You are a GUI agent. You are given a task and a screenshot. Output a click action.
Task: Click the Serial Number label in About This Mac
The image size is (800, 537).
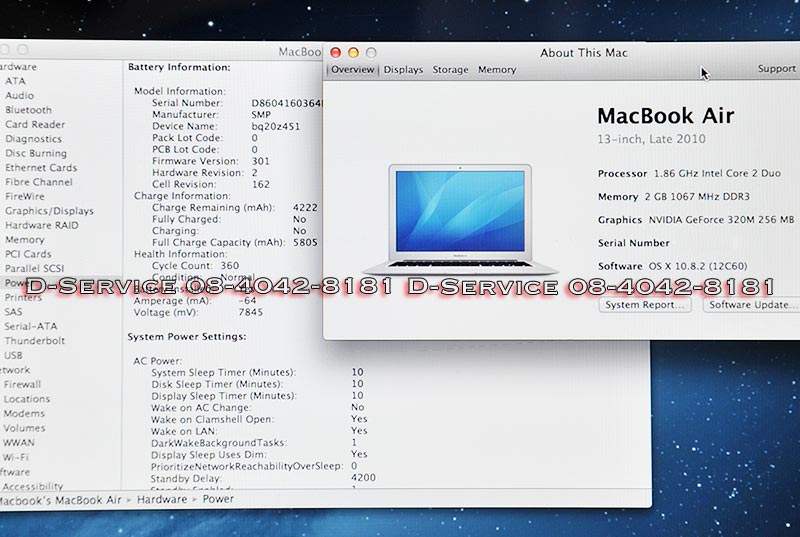[x=634, y=243]
